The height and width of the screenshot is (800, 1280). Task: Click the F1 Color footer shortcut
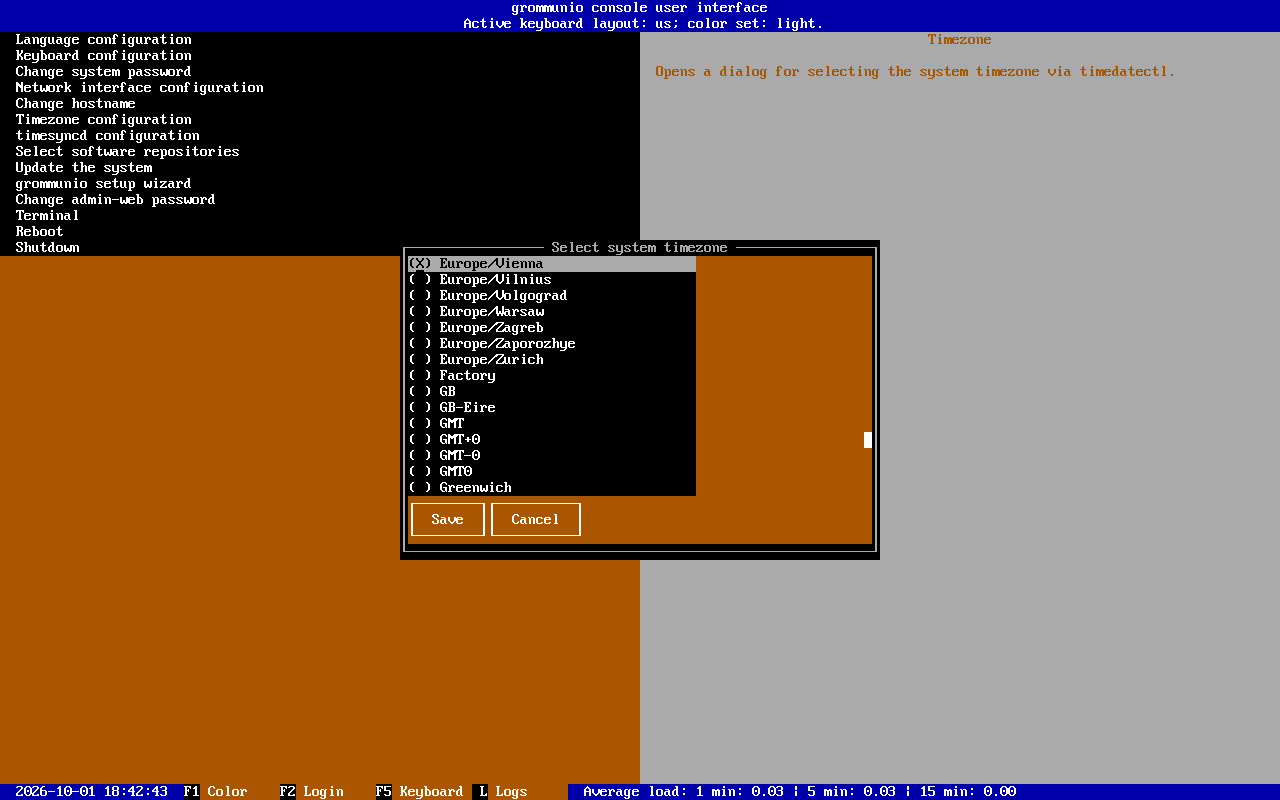point(216,792)
